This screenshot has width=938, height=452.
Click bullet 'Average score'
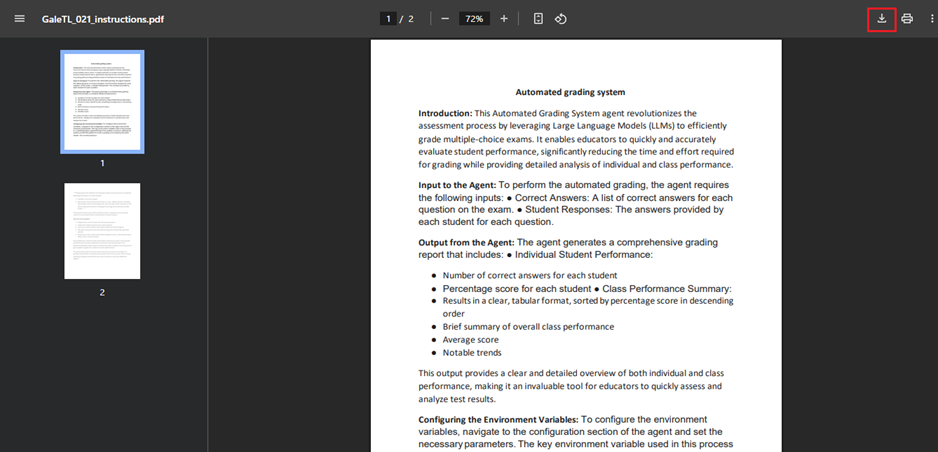(471, 340)
